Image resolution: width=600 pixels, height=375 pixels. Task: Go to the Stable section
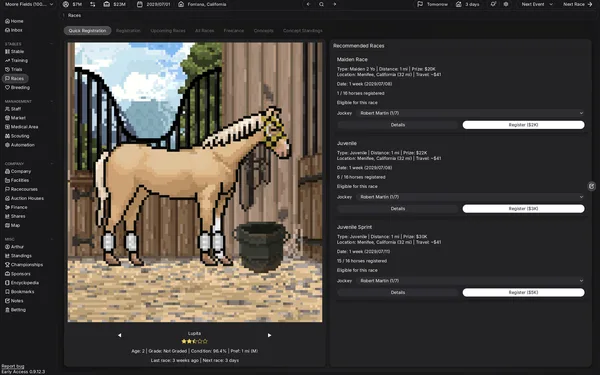point(15,51)
